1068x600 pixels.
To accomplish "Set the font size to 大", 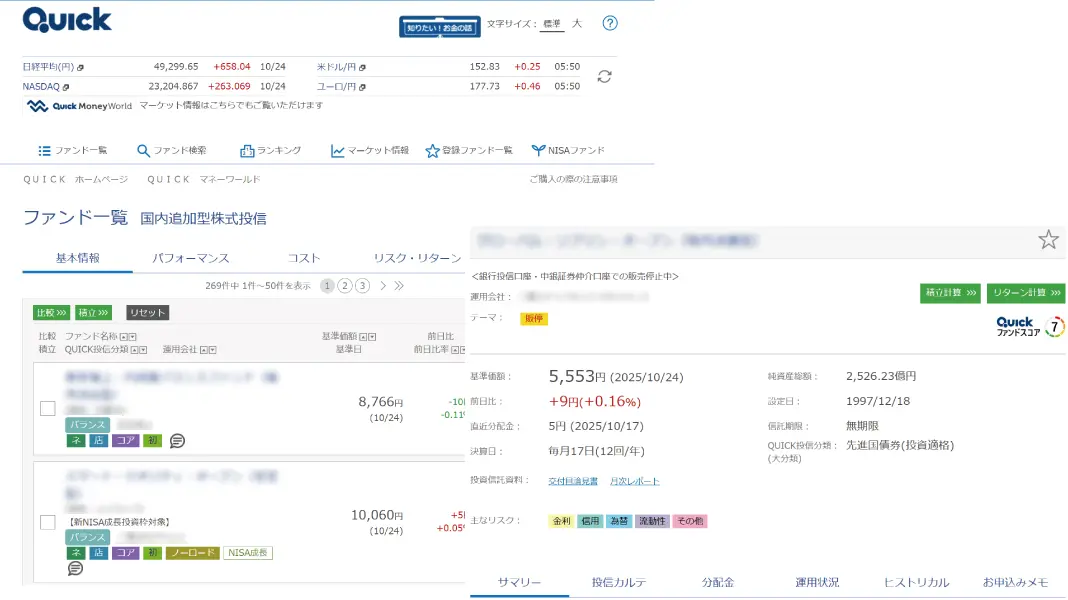I will (x=577, y=24).
